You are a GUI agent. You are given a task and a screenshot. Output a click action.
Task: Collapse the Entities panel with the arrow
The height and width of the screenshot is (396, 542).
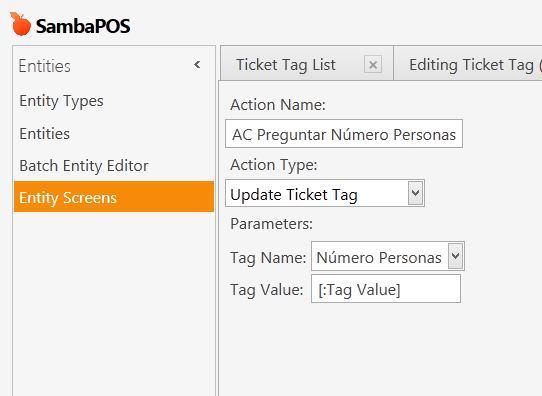click(x=197, y=65)
